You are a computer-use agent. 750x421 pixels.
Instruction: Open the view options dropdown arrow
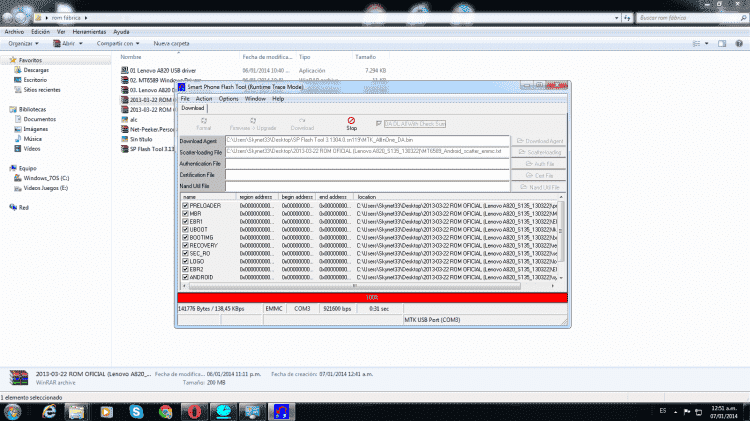(x=706, y=44)
